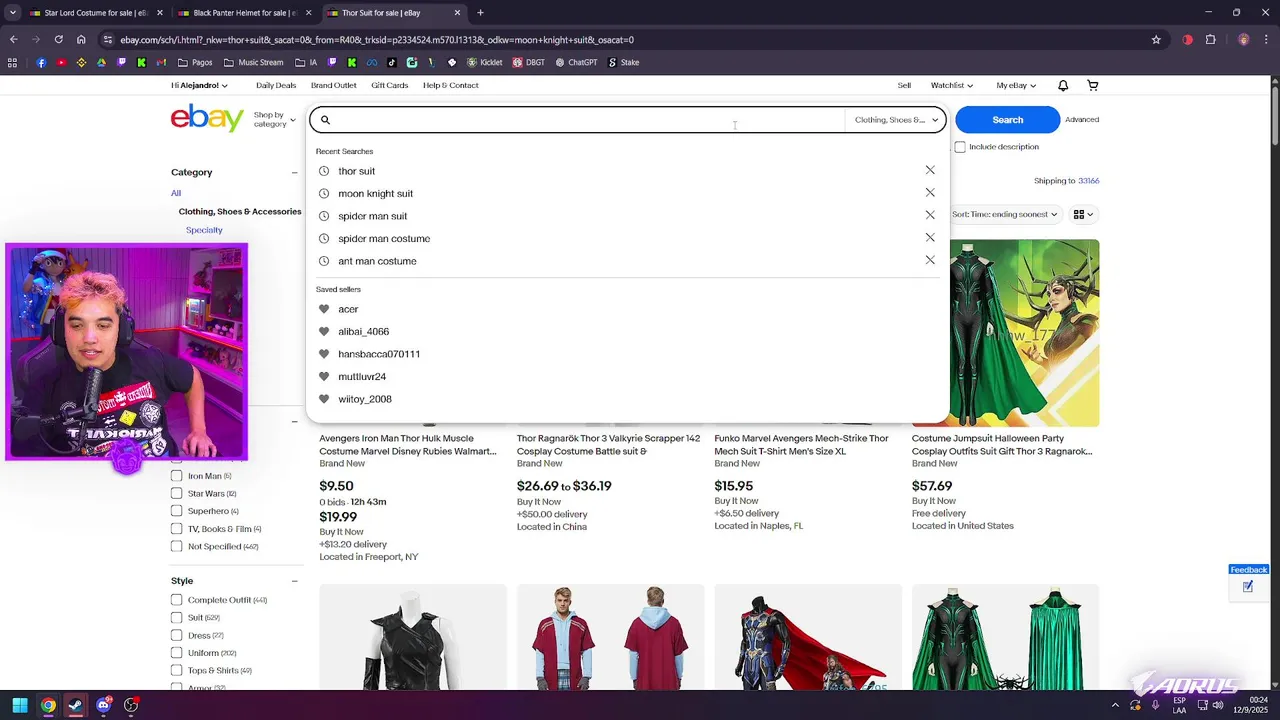Open the TikTok bookmark icon

pyautogui.click(x=391, y=62)
